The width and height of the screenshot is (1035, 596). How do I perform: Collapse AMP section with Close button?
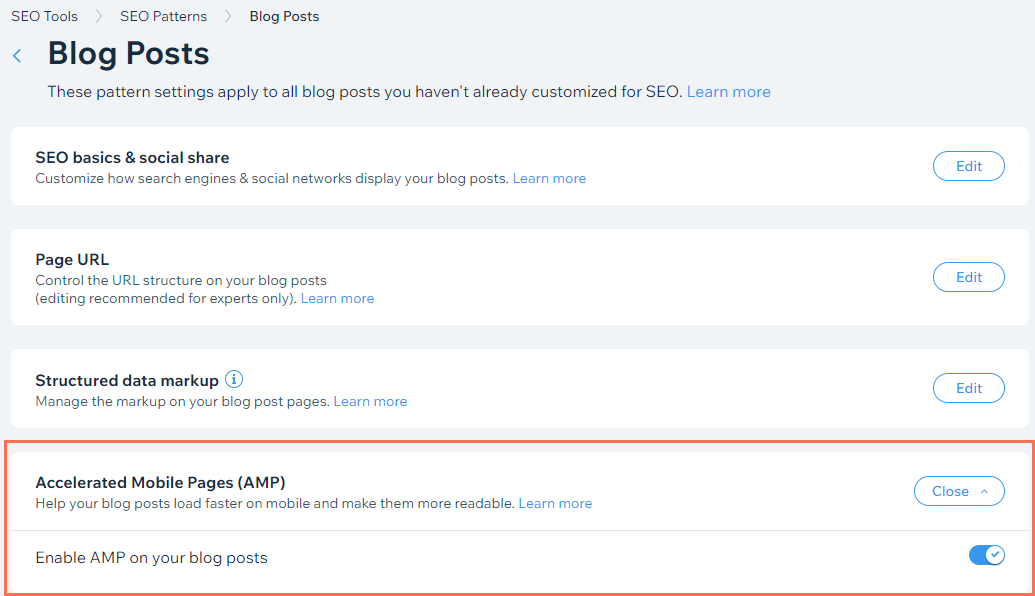tap(959, 491)
